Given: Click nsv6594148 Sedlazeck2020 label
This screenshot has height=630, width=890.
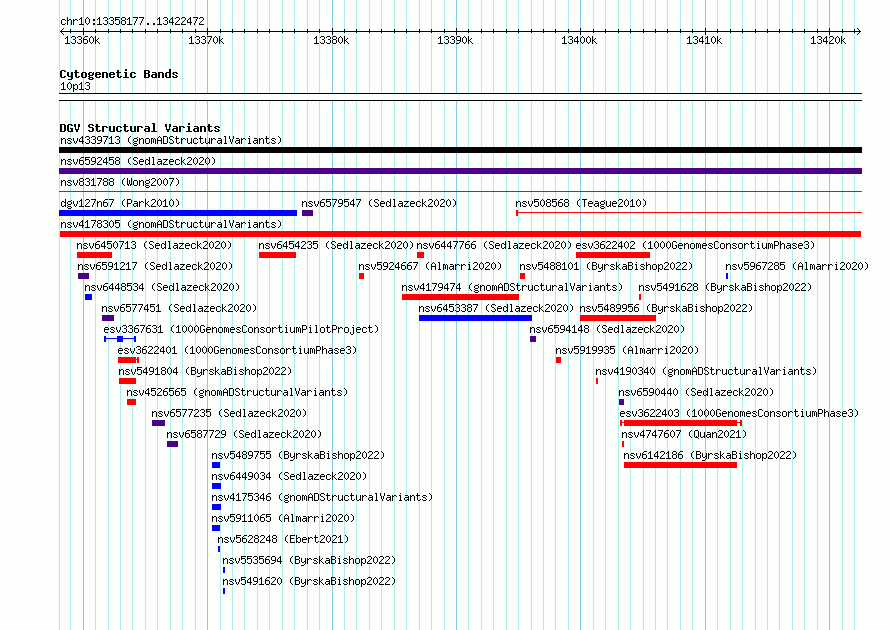Looking at the screenshot, I should pyautogui.click(x=607, y=329).
